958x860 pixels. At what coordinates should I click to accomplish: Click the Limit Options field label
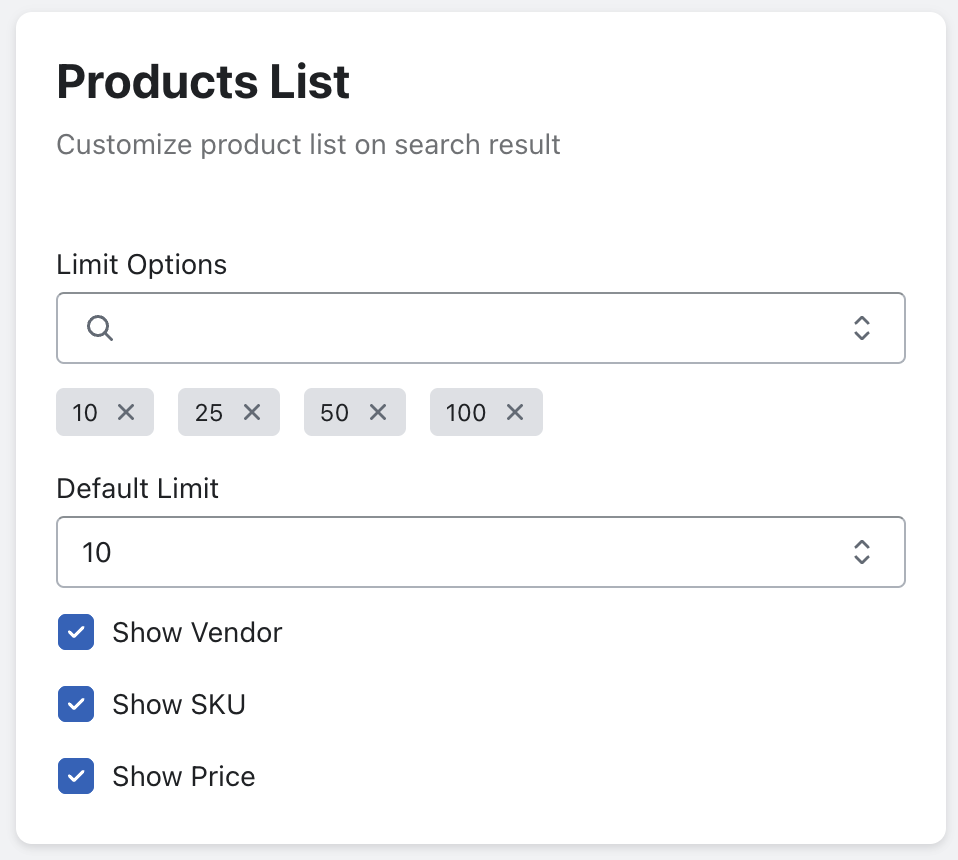[x=142, y=265]
